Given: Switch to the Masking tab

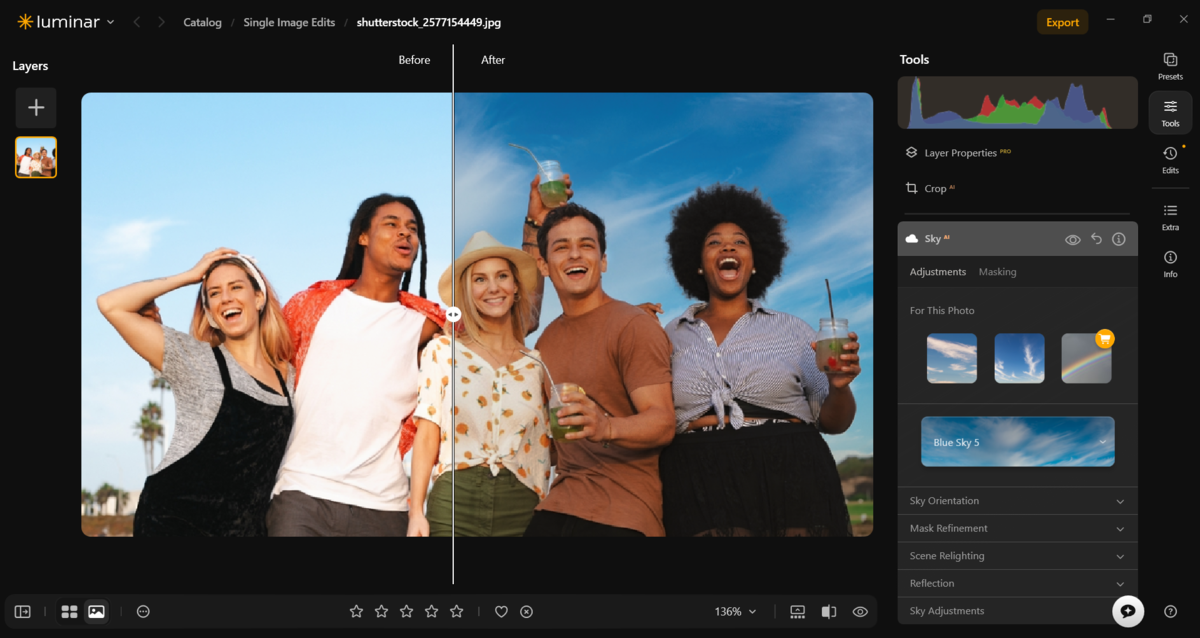Looking at the screenshot, I should [997, 272].
